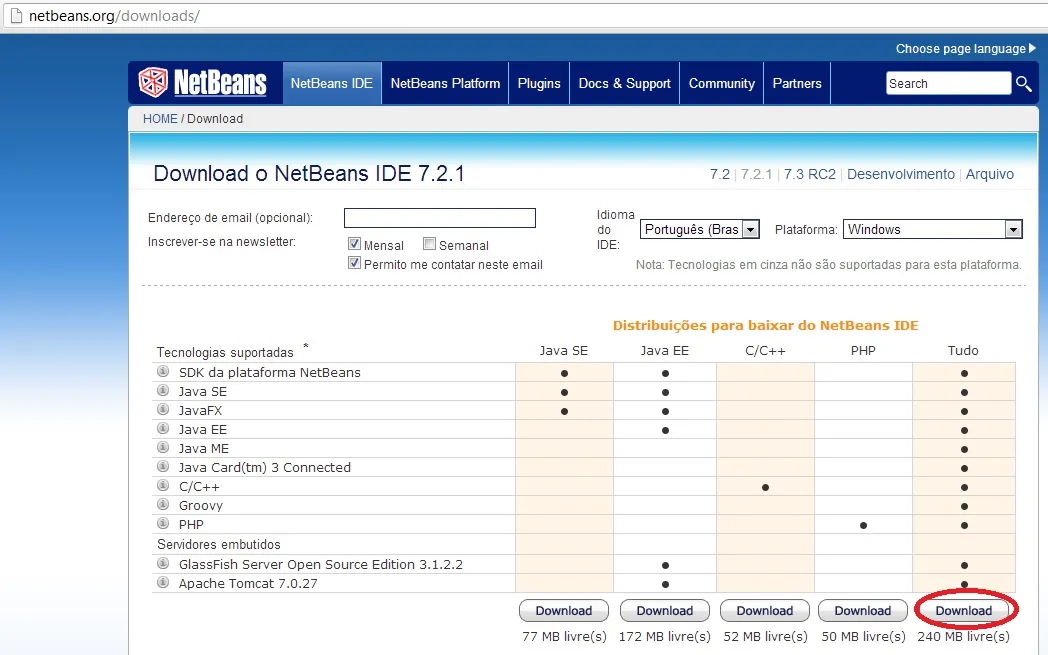Open info icon next to JavaFX
Viewport: 1048px width, 655px height.
163,410
